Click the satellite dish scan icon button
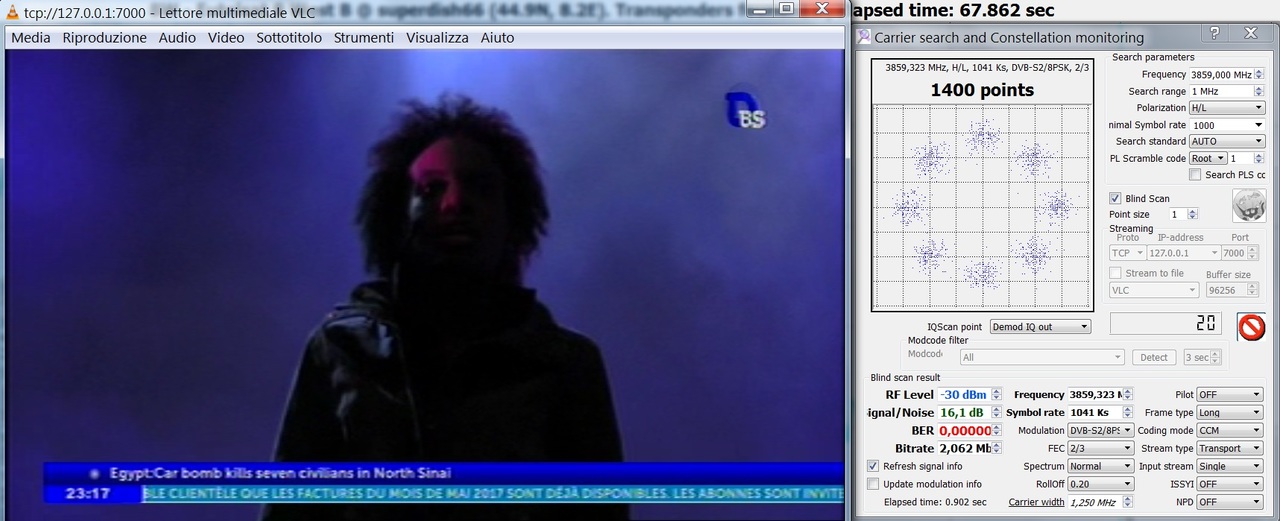 pos(1249,205)
